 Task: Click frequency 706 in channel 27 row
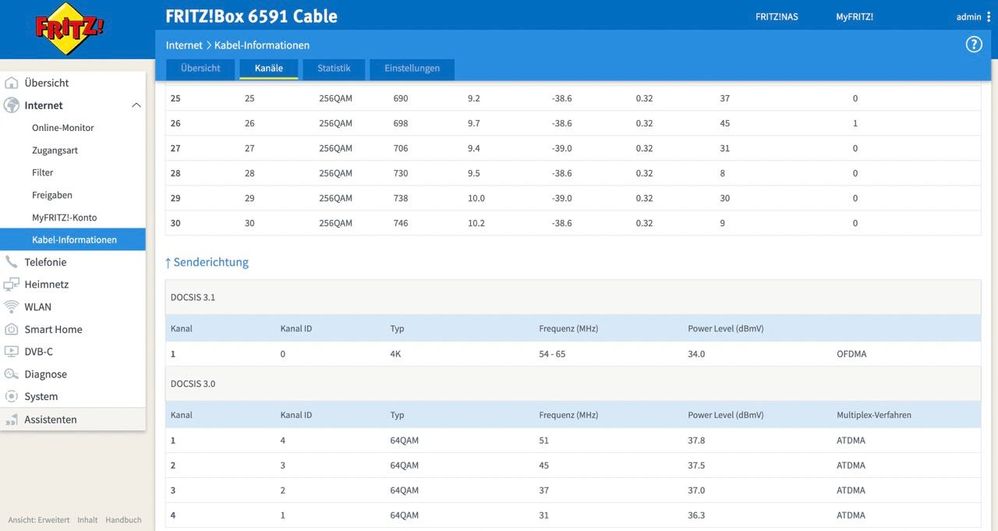400,148
